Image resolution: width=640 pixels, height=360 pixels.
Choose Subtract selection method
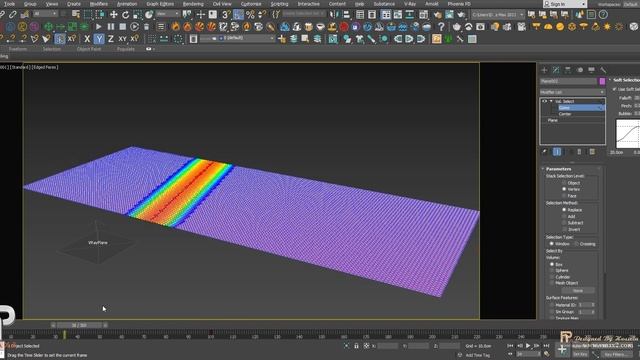[x=564, y=223]
